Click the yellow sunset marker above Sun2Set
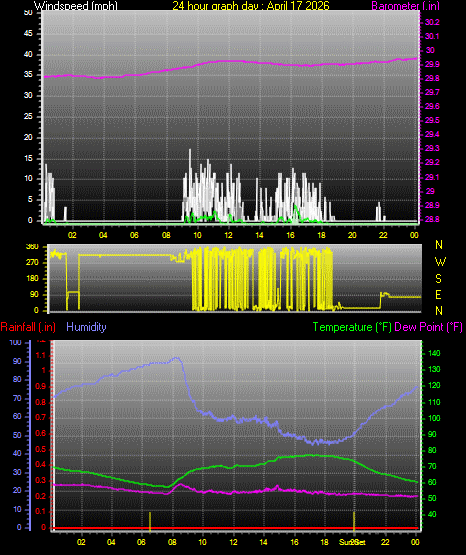The width and height of the screenshot is (466, 555). click(353, 521)
